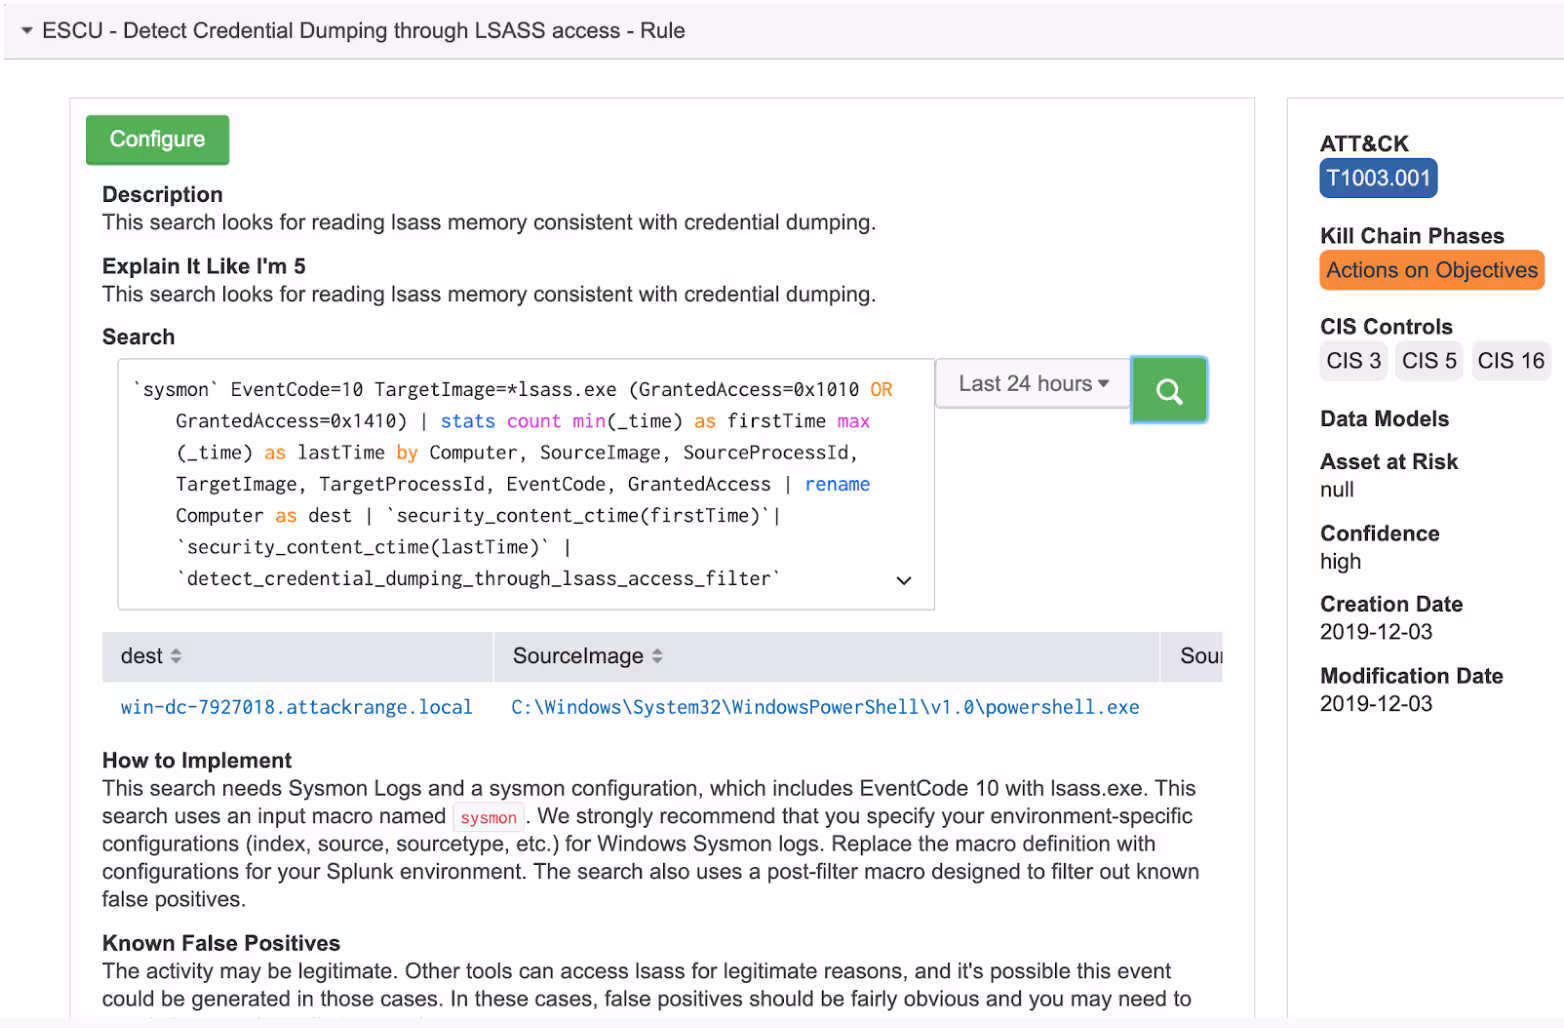
Task: Click the powershell.exe SourceImage path value
Action: [824, 707]
